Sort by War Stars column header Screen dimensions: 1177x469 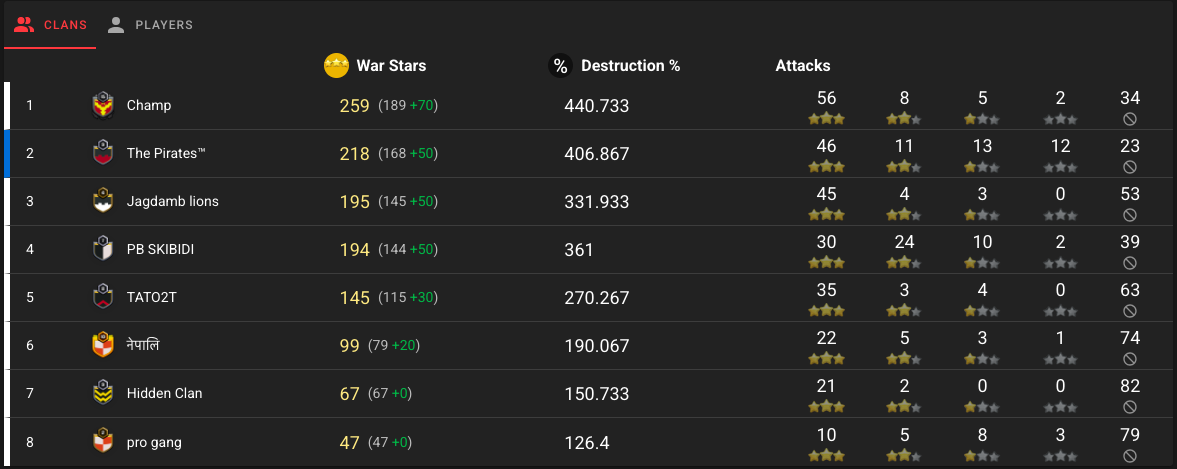pos(391,65)
